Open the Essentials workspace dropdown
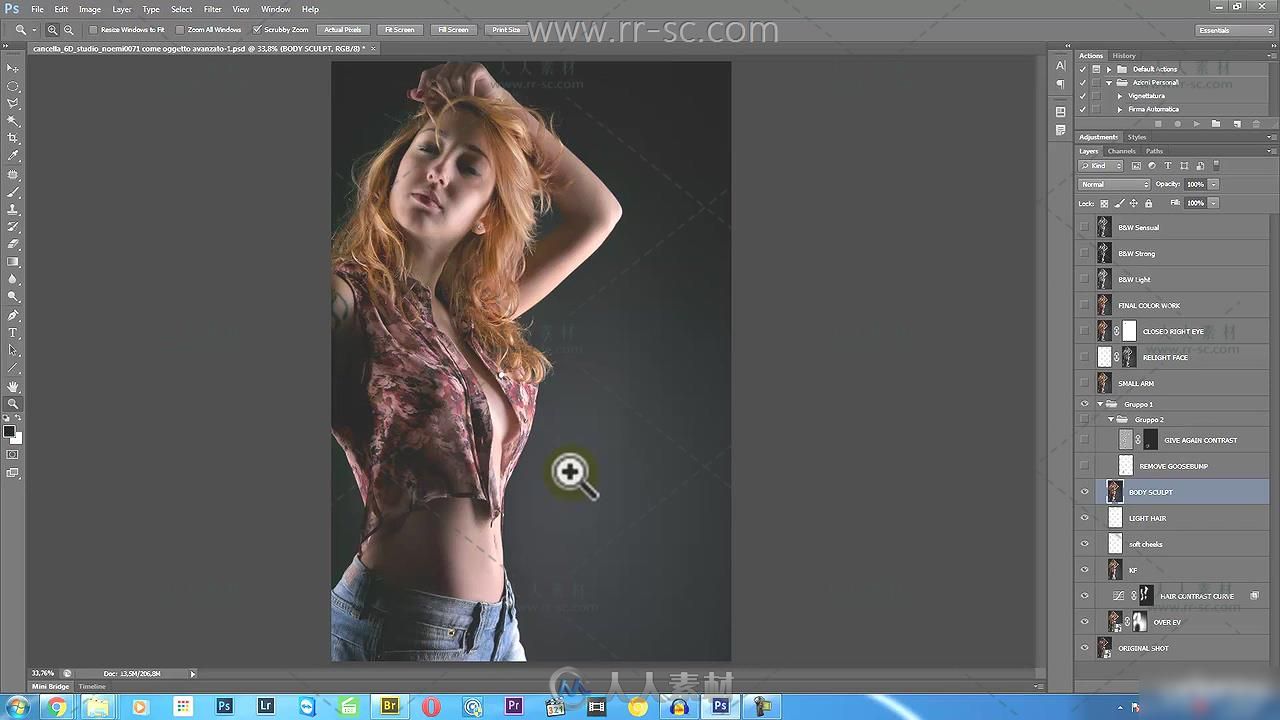The width and height of the screenshot is (1280, 720). (1235, 30)
